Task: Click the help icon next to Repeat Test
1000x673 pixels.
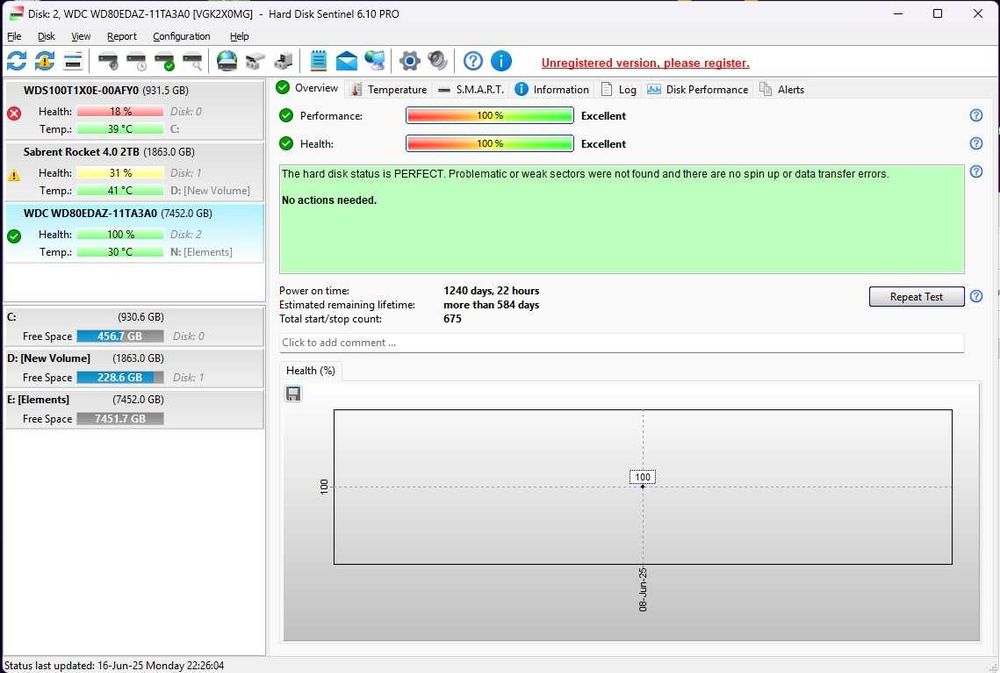Action: [x=976, y=296]
